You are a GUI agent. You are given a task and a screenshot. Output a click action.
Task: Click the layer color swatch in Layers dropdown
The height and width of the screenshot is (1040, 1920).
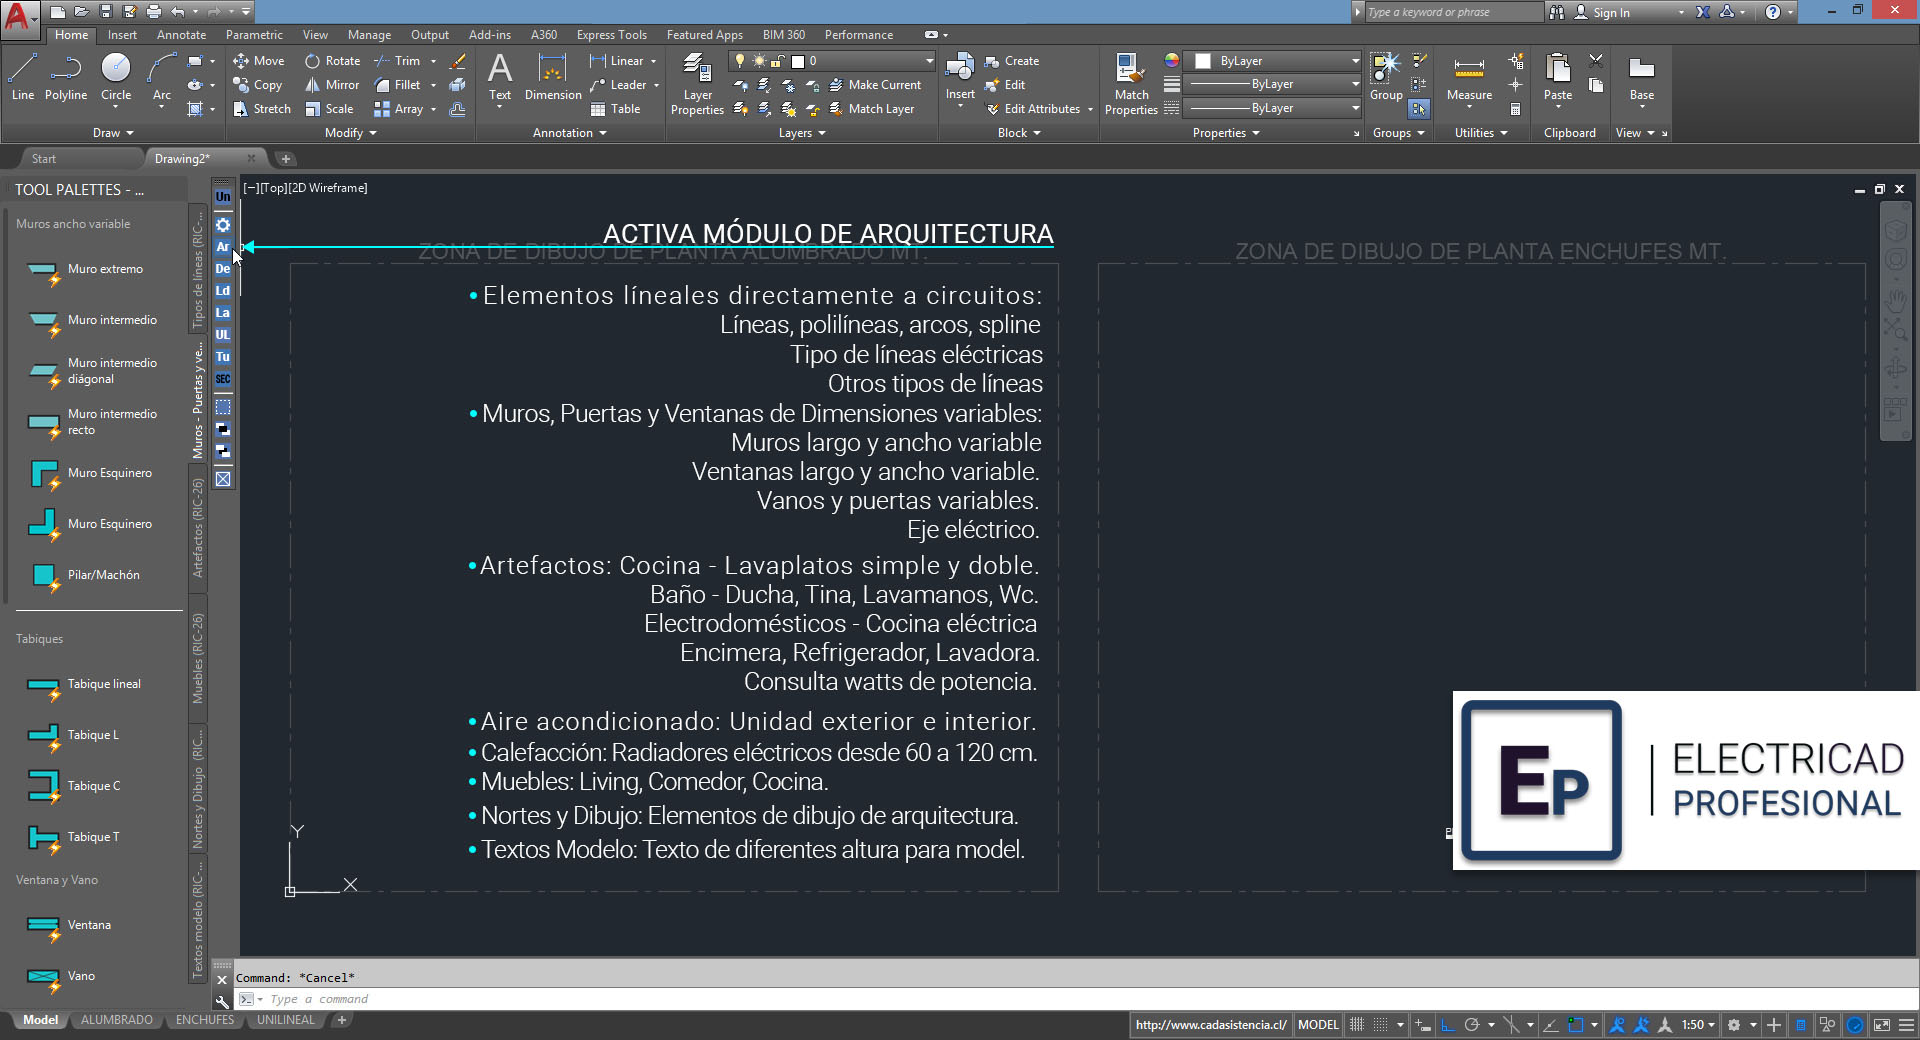[x=798, y=61]
